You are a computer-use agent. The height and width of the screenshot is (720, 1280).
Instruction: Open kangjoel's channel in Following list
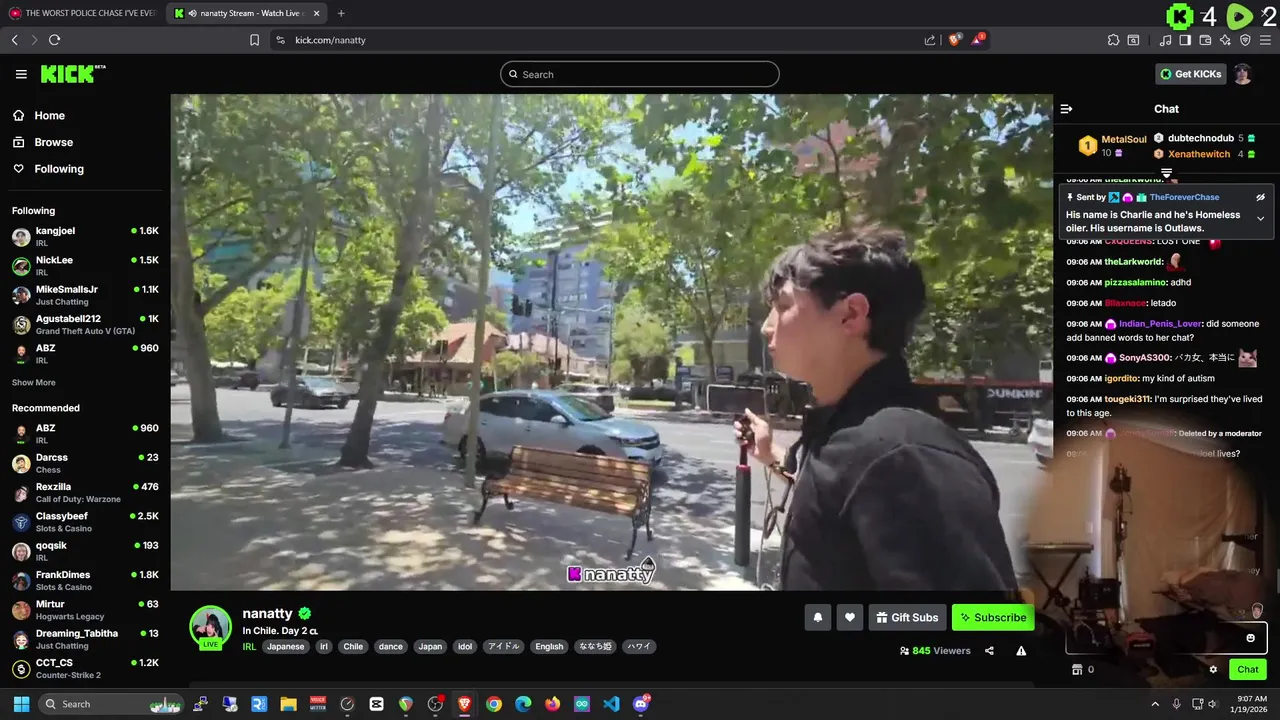(x=85, y=236)
